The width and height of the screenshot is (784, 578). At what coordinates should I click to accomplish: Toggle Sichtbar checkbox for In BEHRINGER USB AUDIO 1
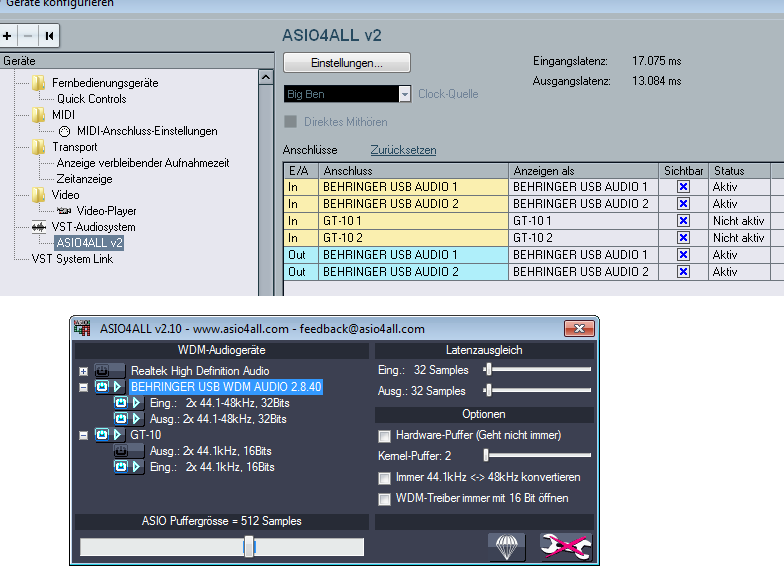click(x=683, y=186)
